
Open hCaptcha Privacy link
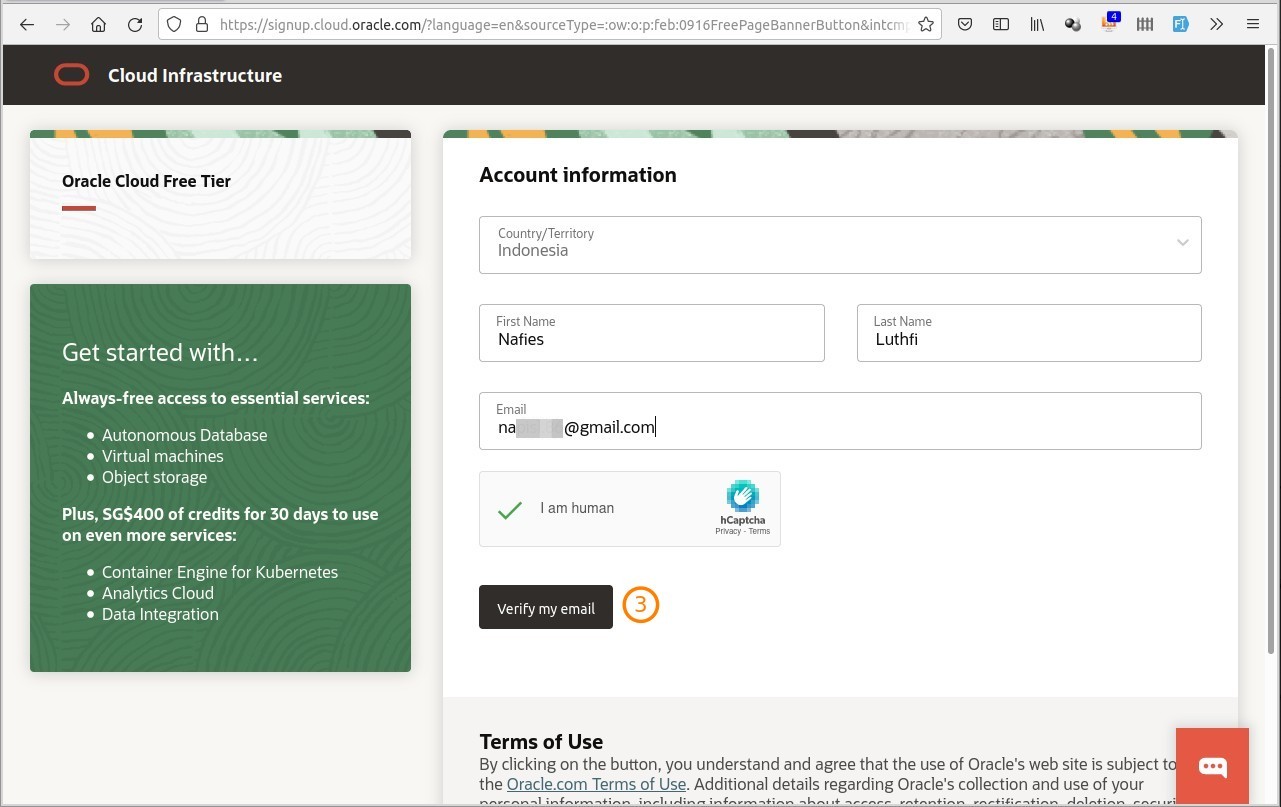tap(728, 531)
